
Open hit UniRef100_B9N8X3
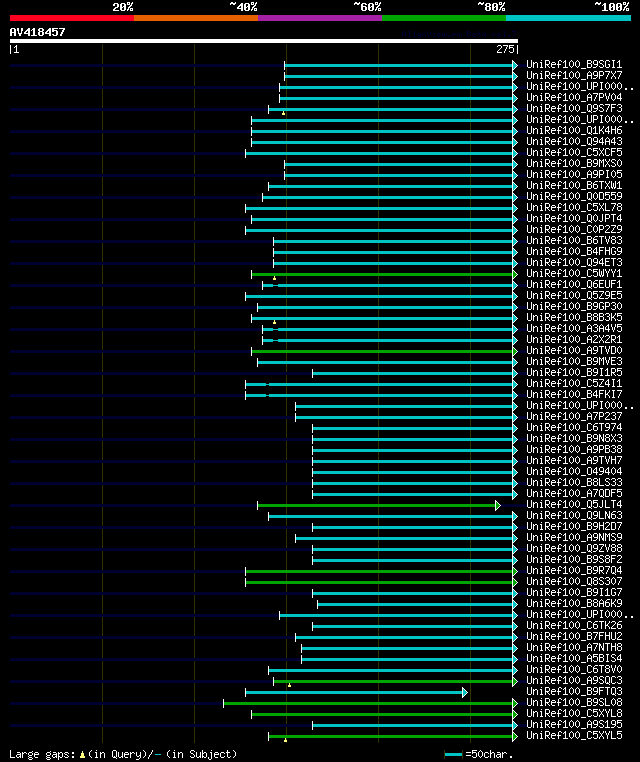coord(574,438)
